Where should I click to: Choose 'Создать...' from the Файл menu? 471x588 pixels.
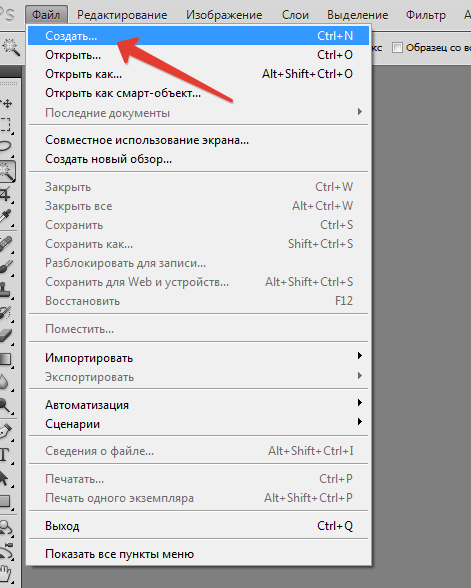[x=198, y=36]
